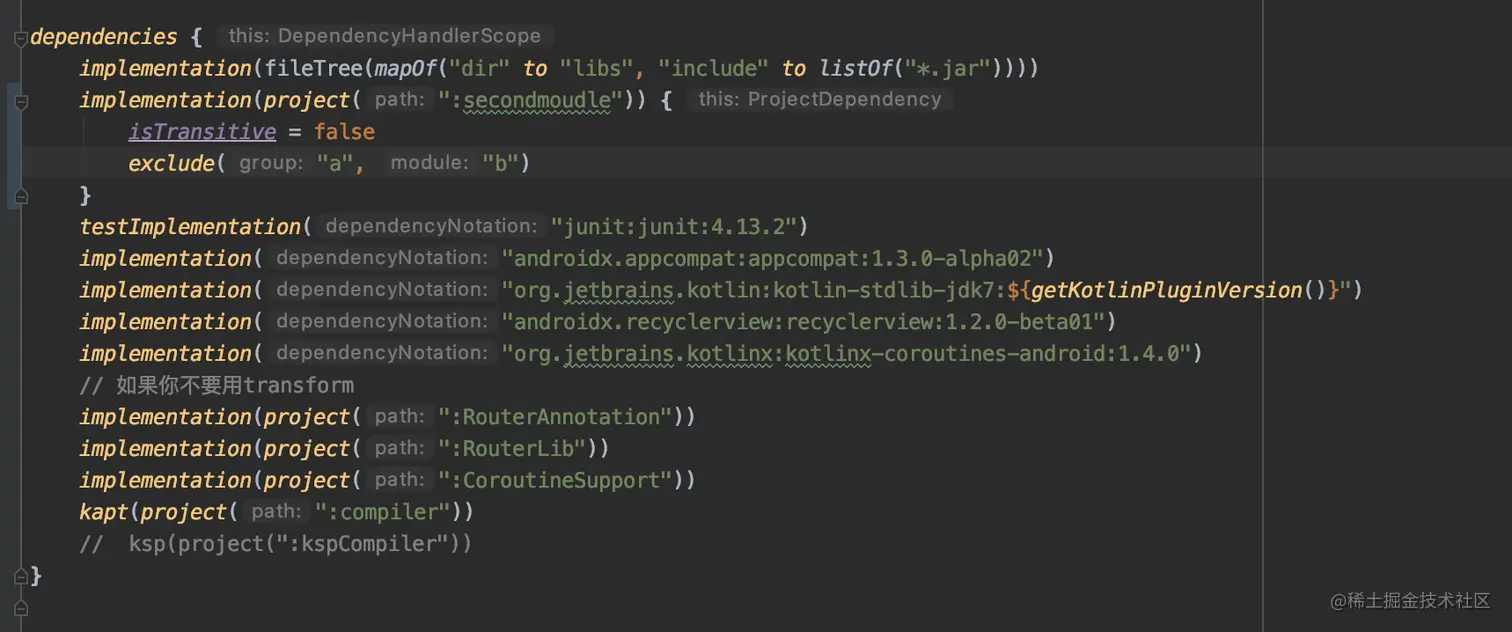Click dependencyNotation hint on the junit line
Screen dimensions: 1512x632
[x=430, y=226]
